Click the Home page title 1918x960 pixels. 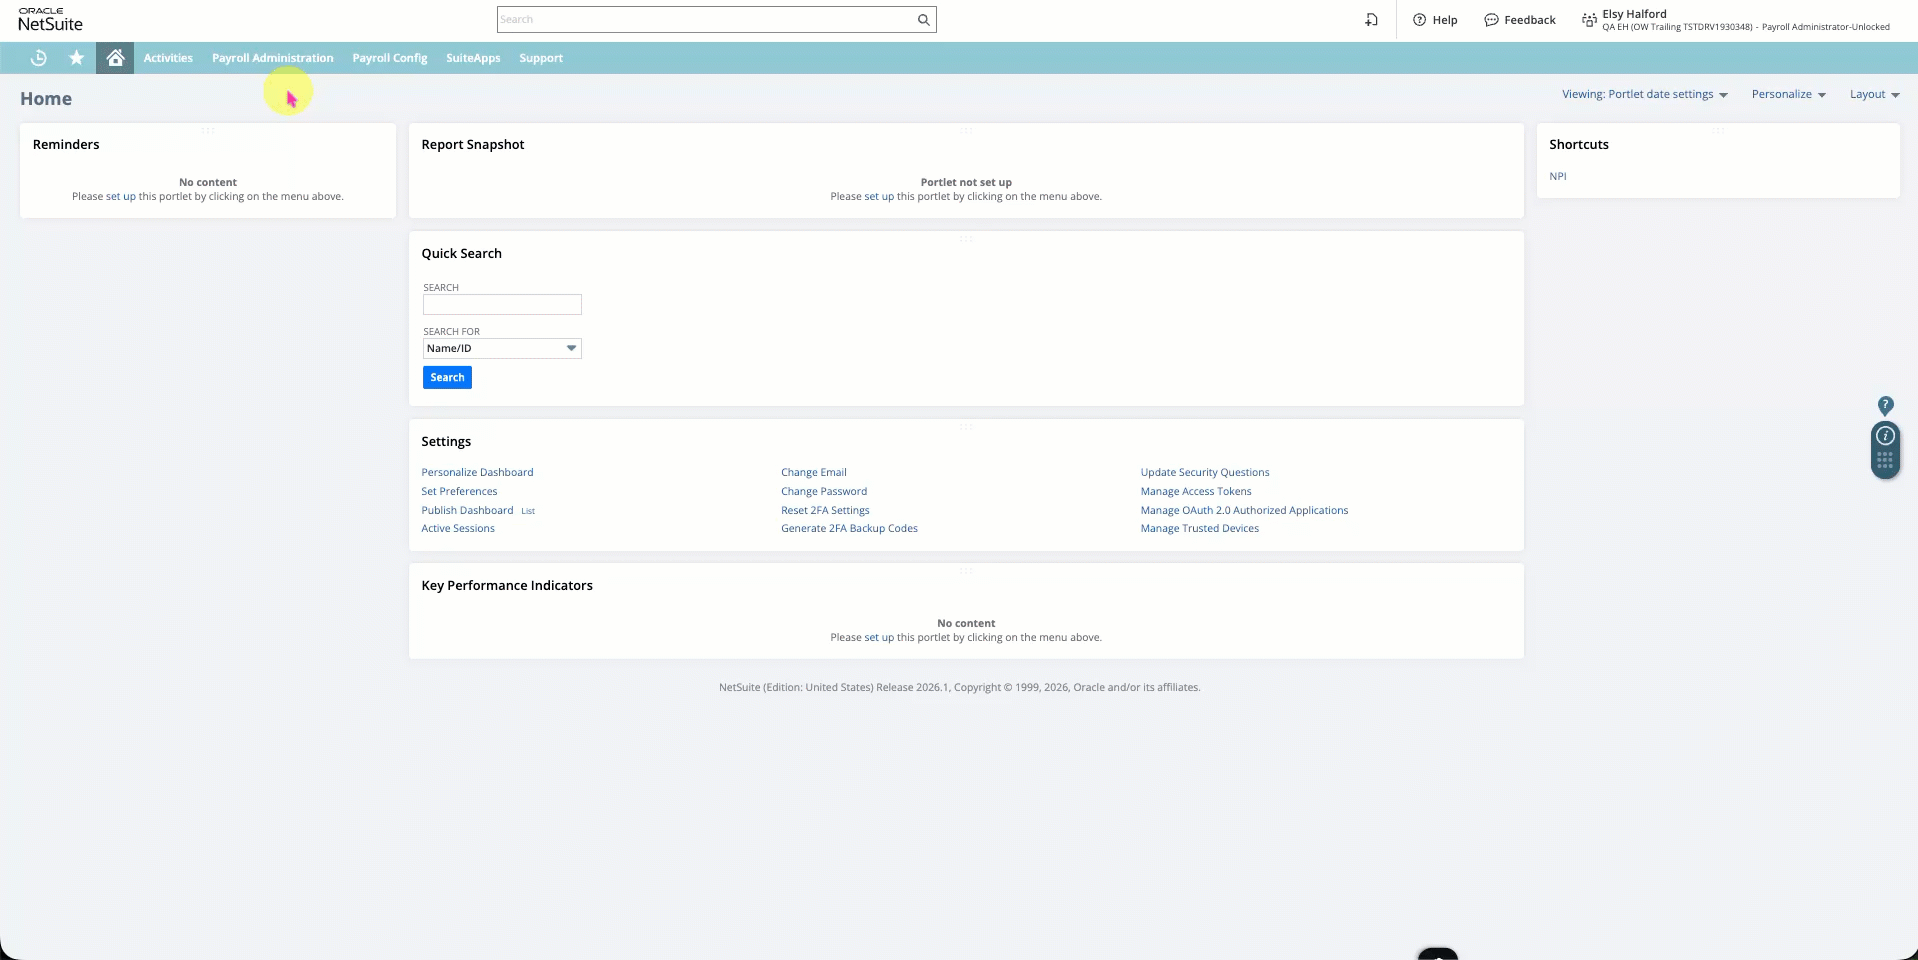(46, 99)
